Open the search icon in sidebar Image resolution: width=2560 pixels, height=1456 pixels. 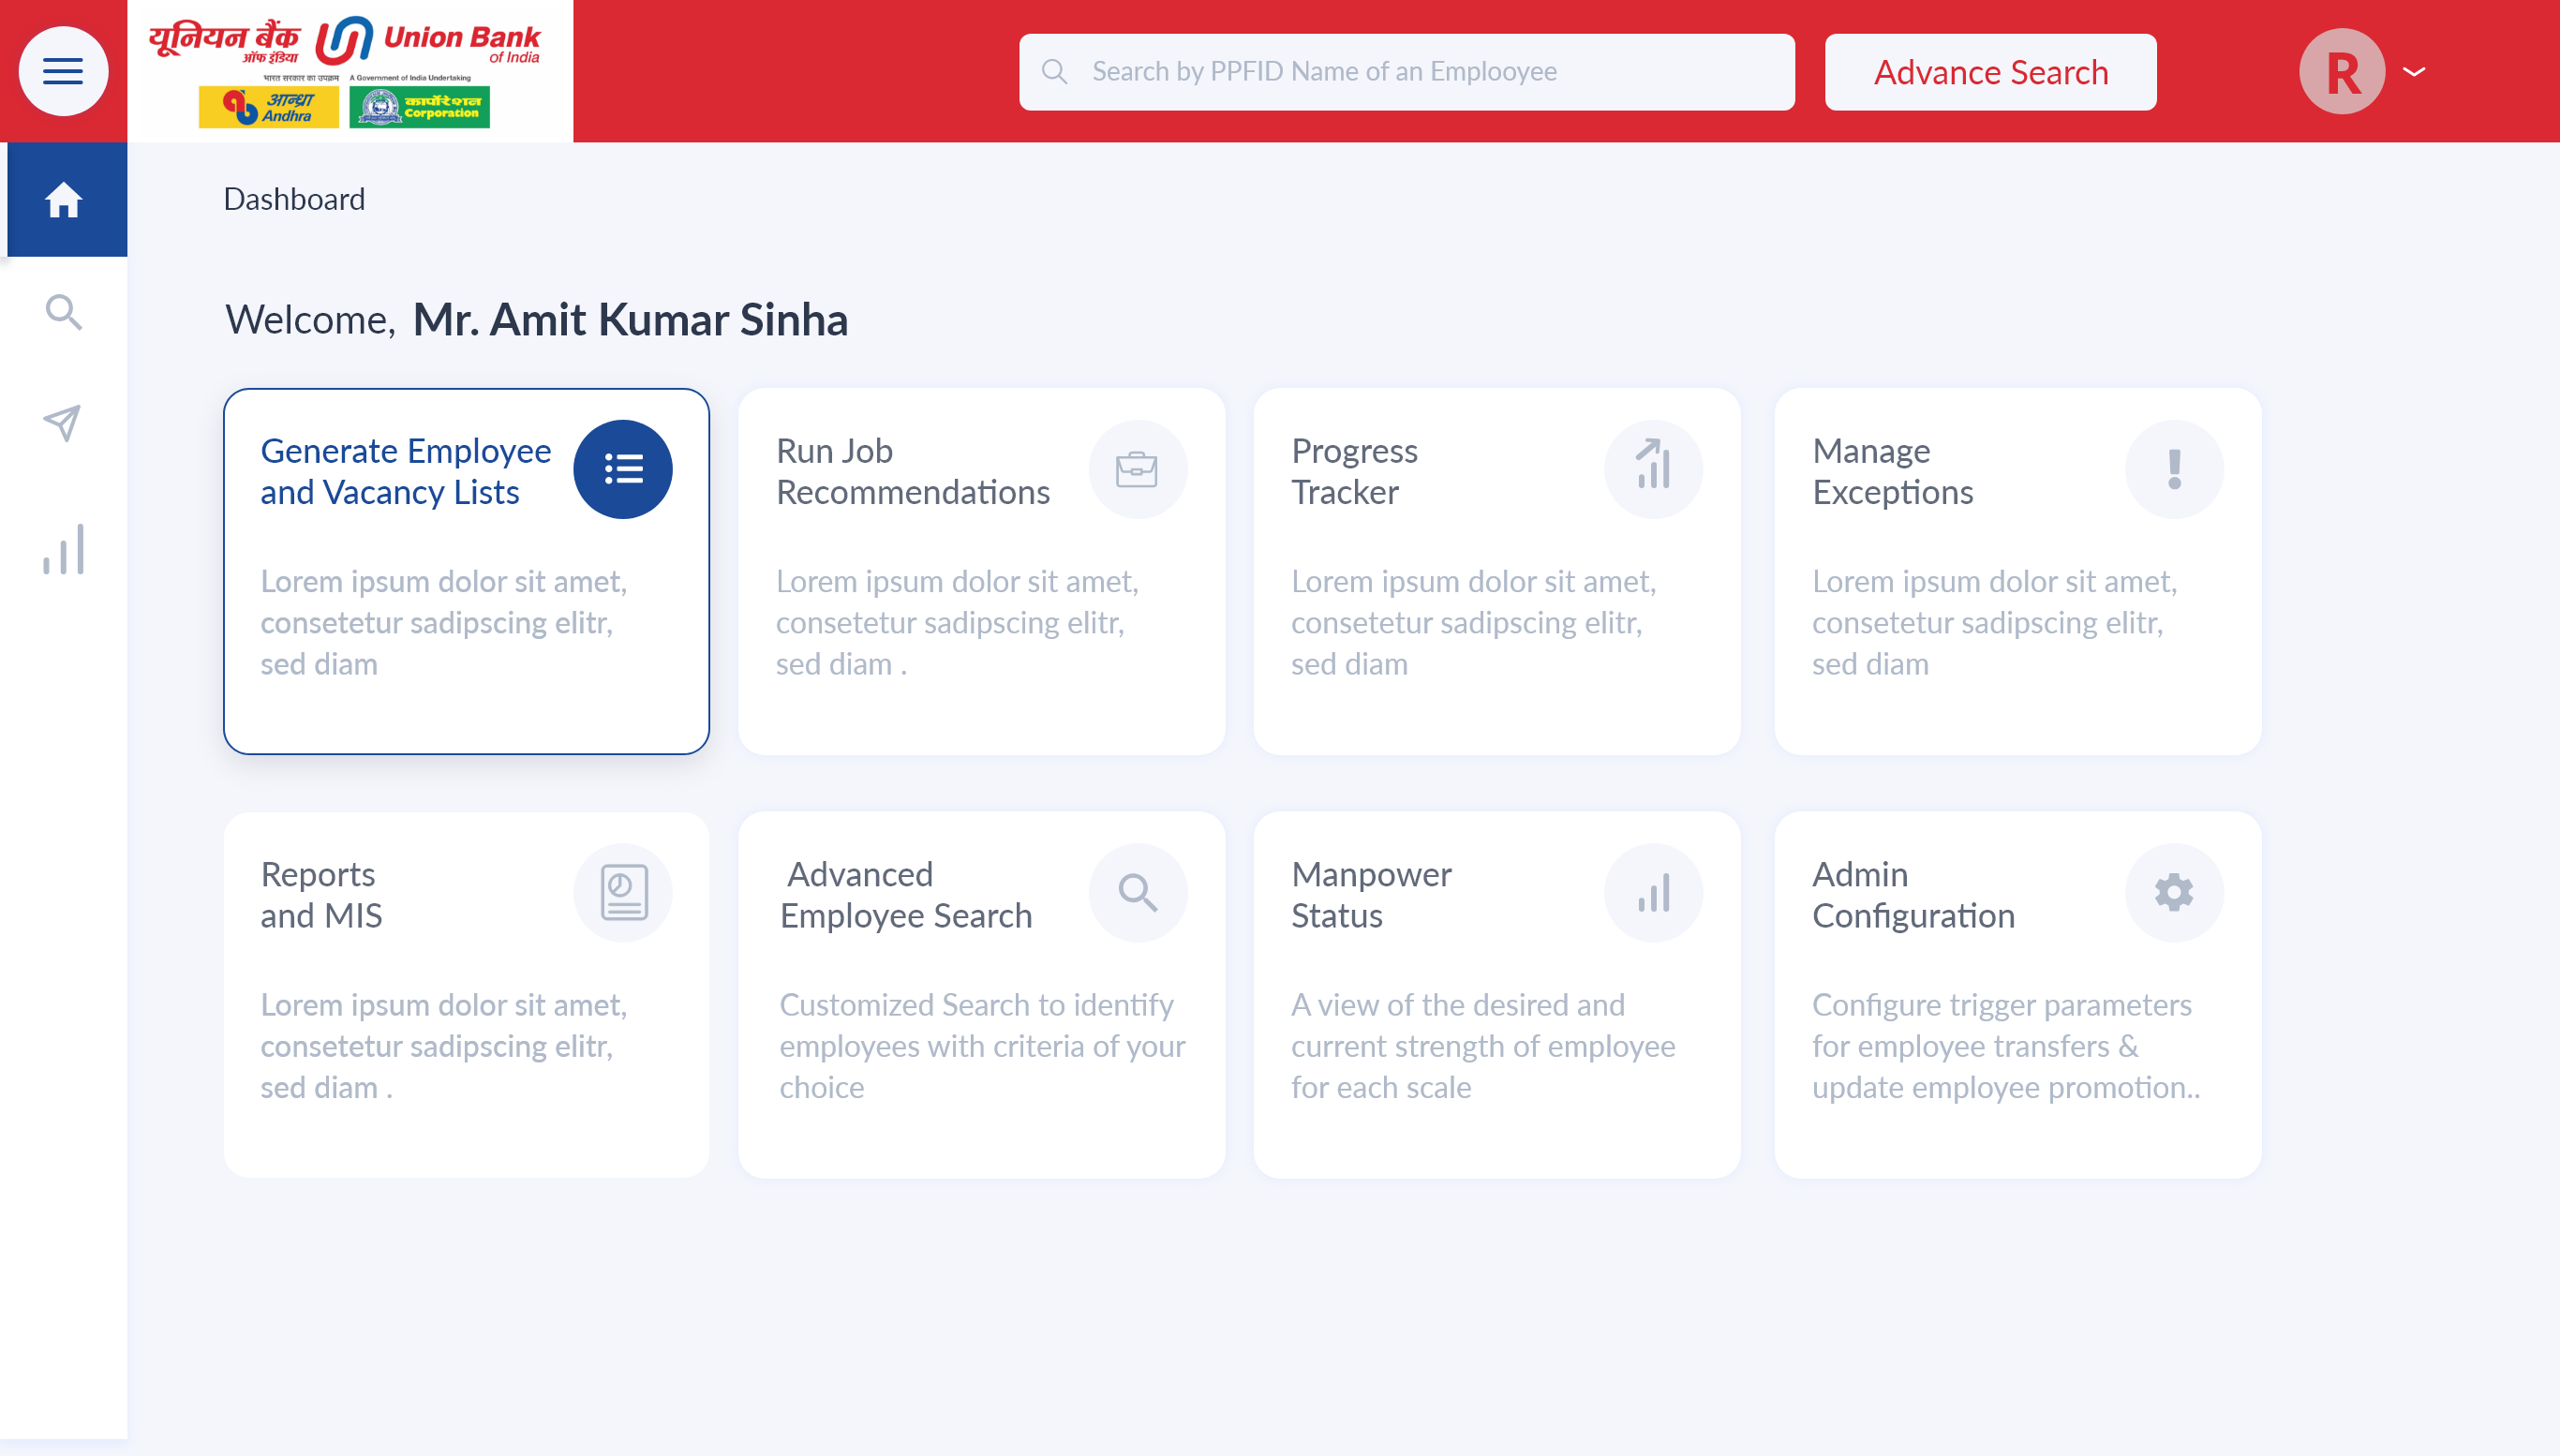[63, 312]
